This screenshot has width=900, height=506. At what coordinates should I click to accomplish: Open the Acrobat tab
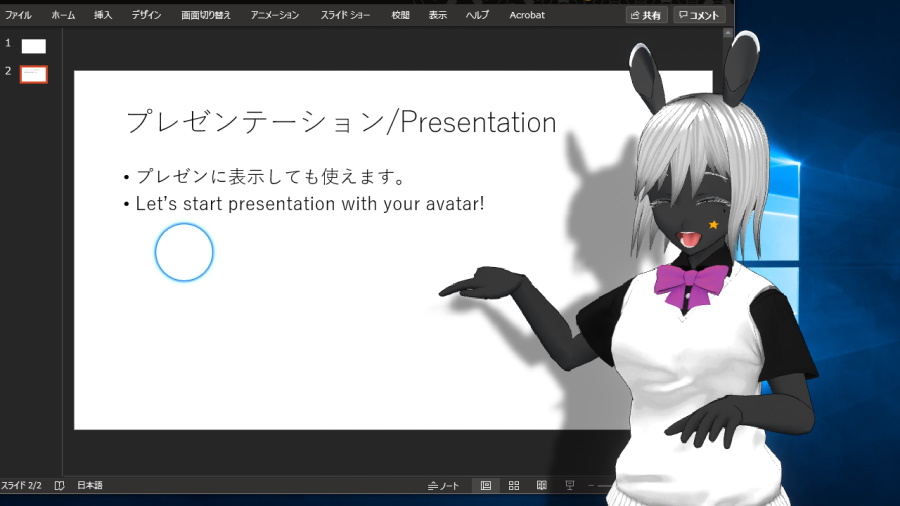[526, 15]
